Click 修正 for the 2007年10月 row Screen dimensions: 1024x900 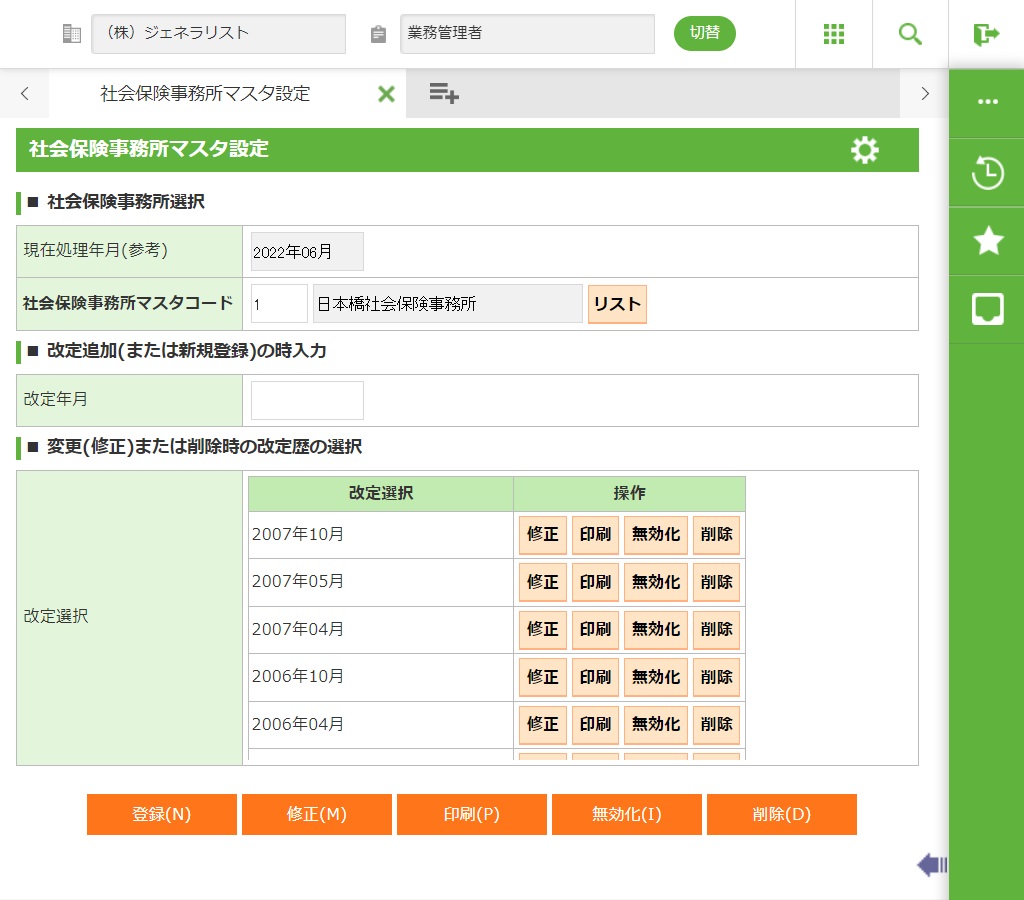point(542,535)
